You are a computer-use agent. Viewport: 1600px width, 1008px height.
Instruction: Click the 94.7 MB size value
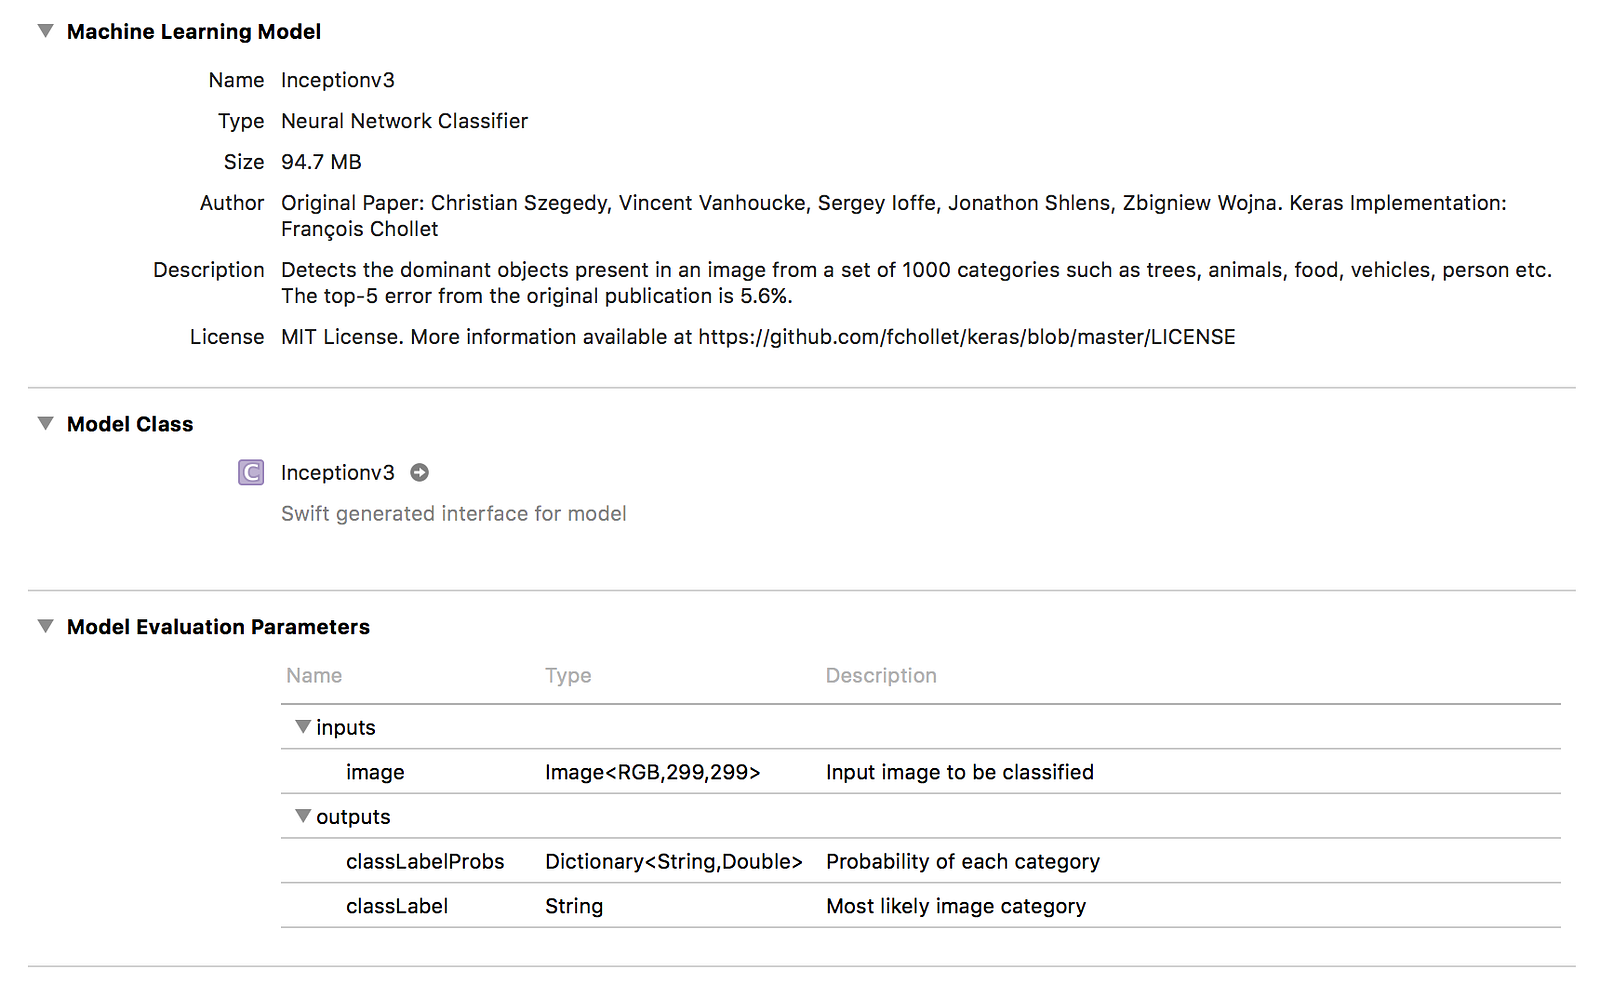tap(321, 162)
